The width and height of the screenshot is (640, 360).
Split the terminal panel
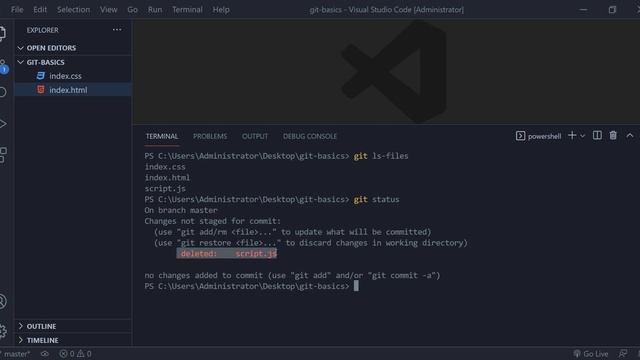[x=597, y=136]
